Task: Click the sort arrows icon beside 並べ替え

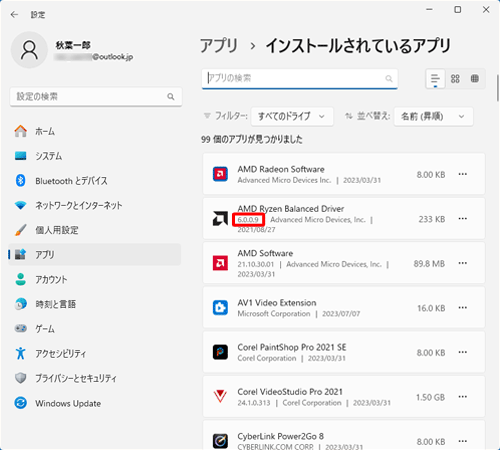Action: tap(349, 116)
